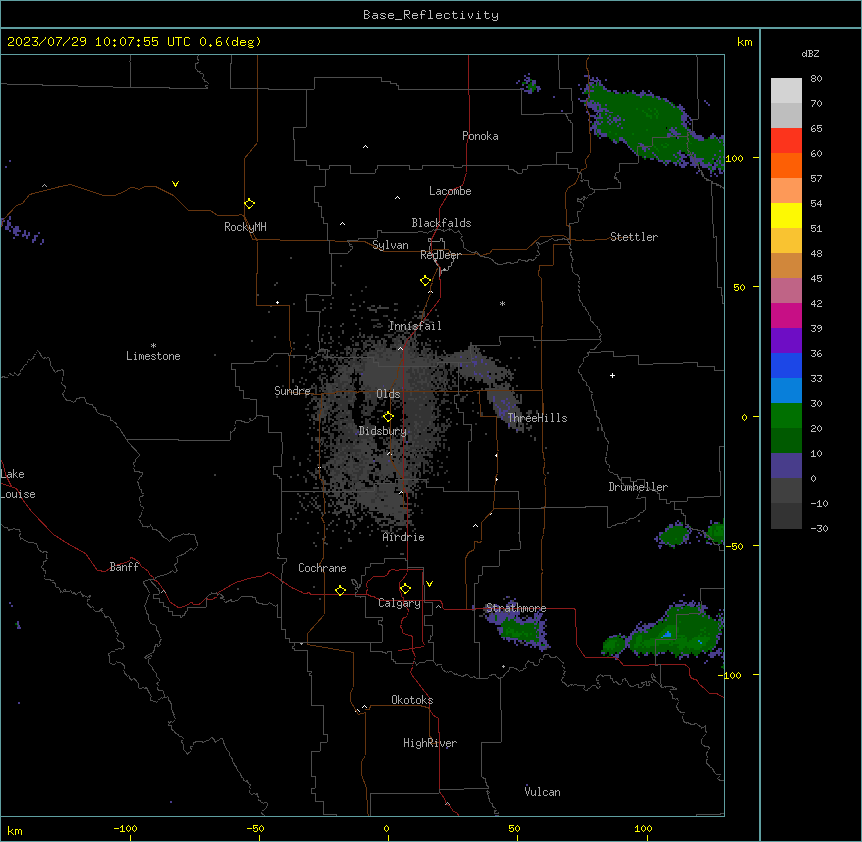Screen dimensions: 862x842
Task: Click the Limestone label
Action: pyautogui.click(x=153, y=356)
